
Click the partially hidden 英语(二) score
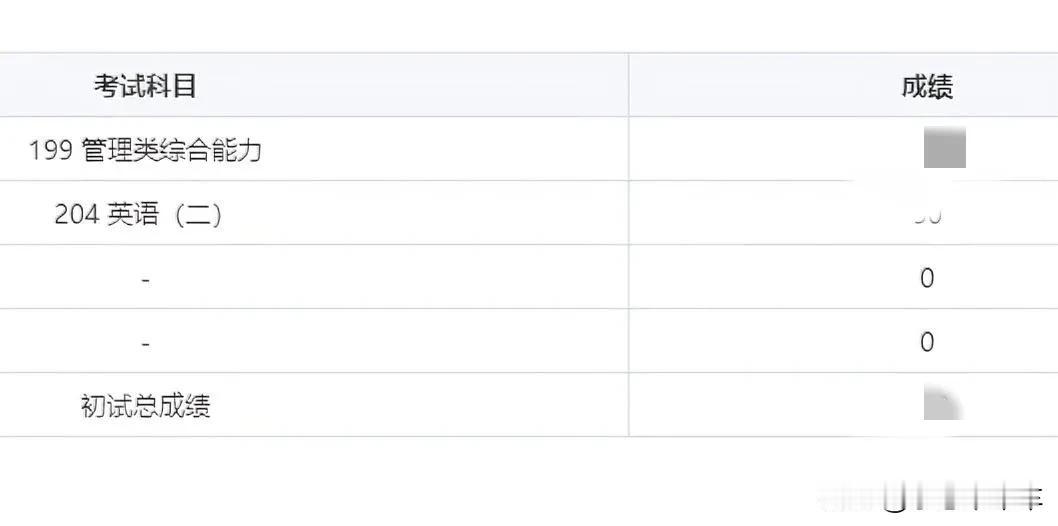pyautogui.click(x=928, y=216)
